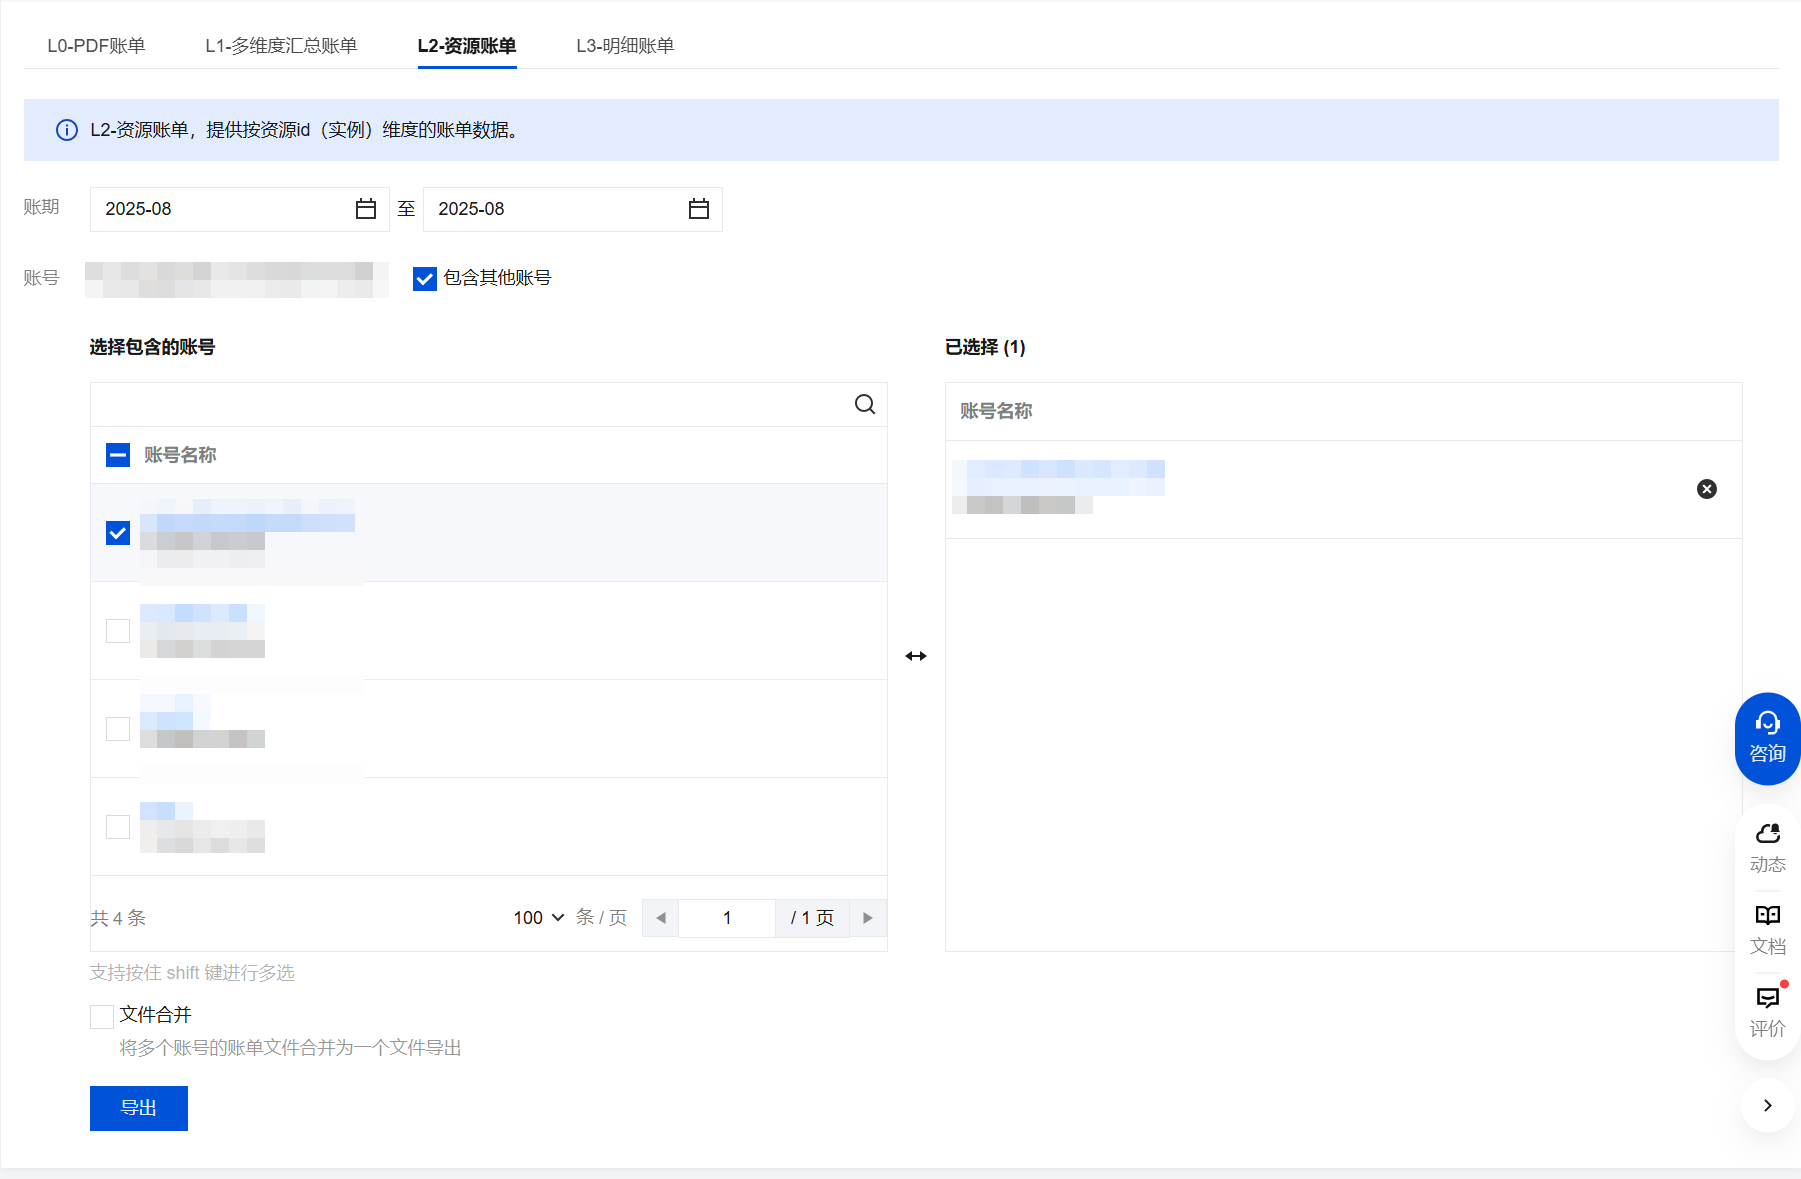Uncheck the 包含其他账号 checkbox
1801x1179 pixels.
pyautogui.click(x=425, y=279)
